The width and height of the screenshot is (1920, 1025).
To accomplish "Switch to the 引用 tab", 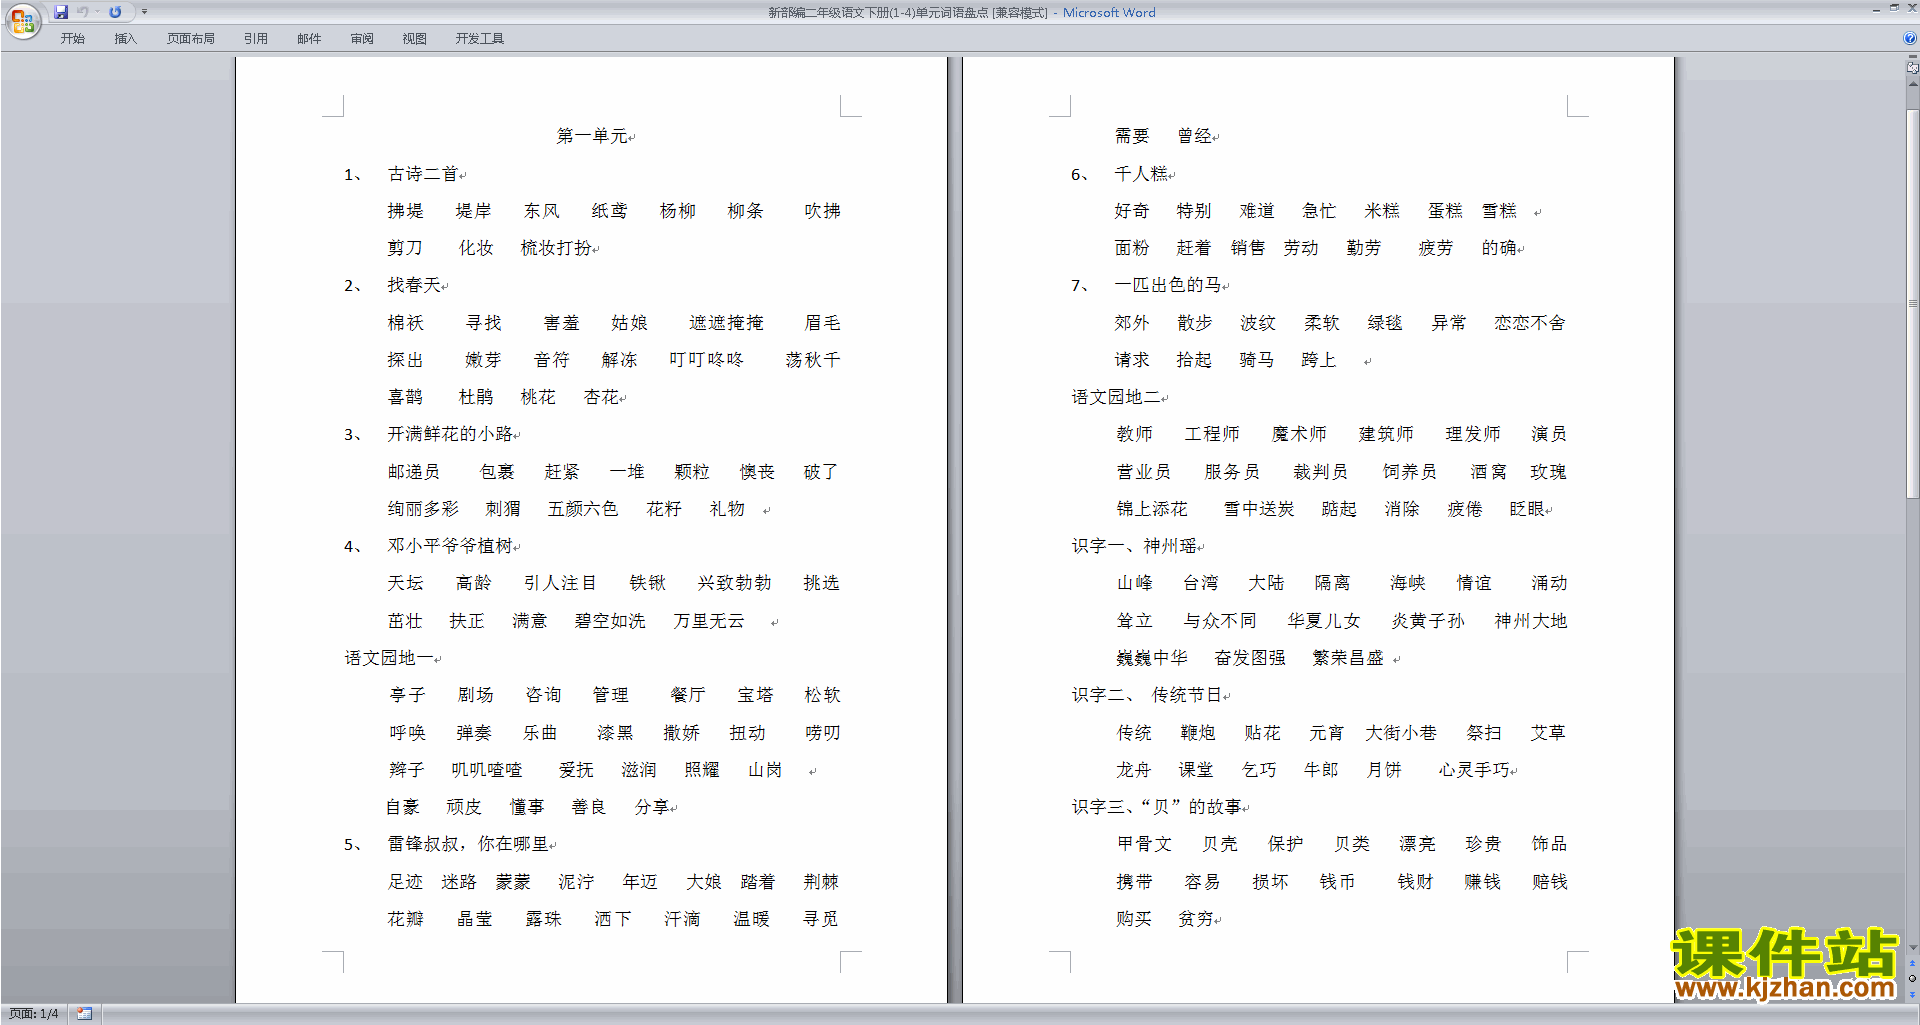I will pyautogui.click(x=255, y=39).
